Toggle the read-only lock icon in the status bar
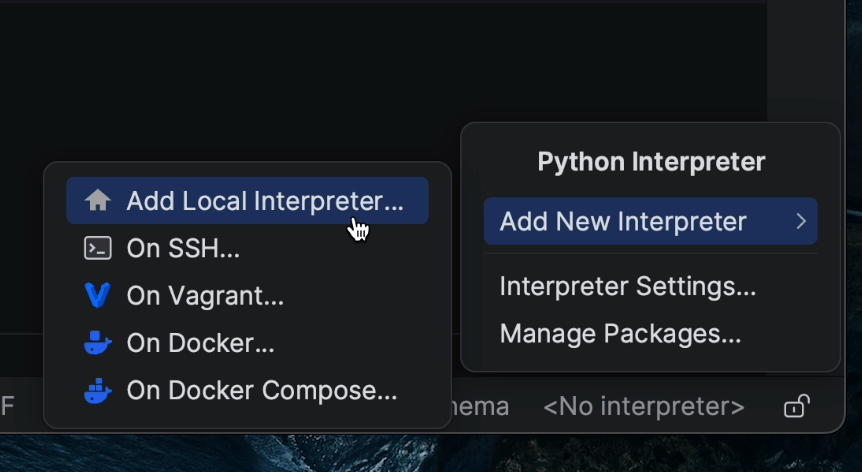Image resolution: width=862 pixels, height=472 pixels. coord(796,407)
